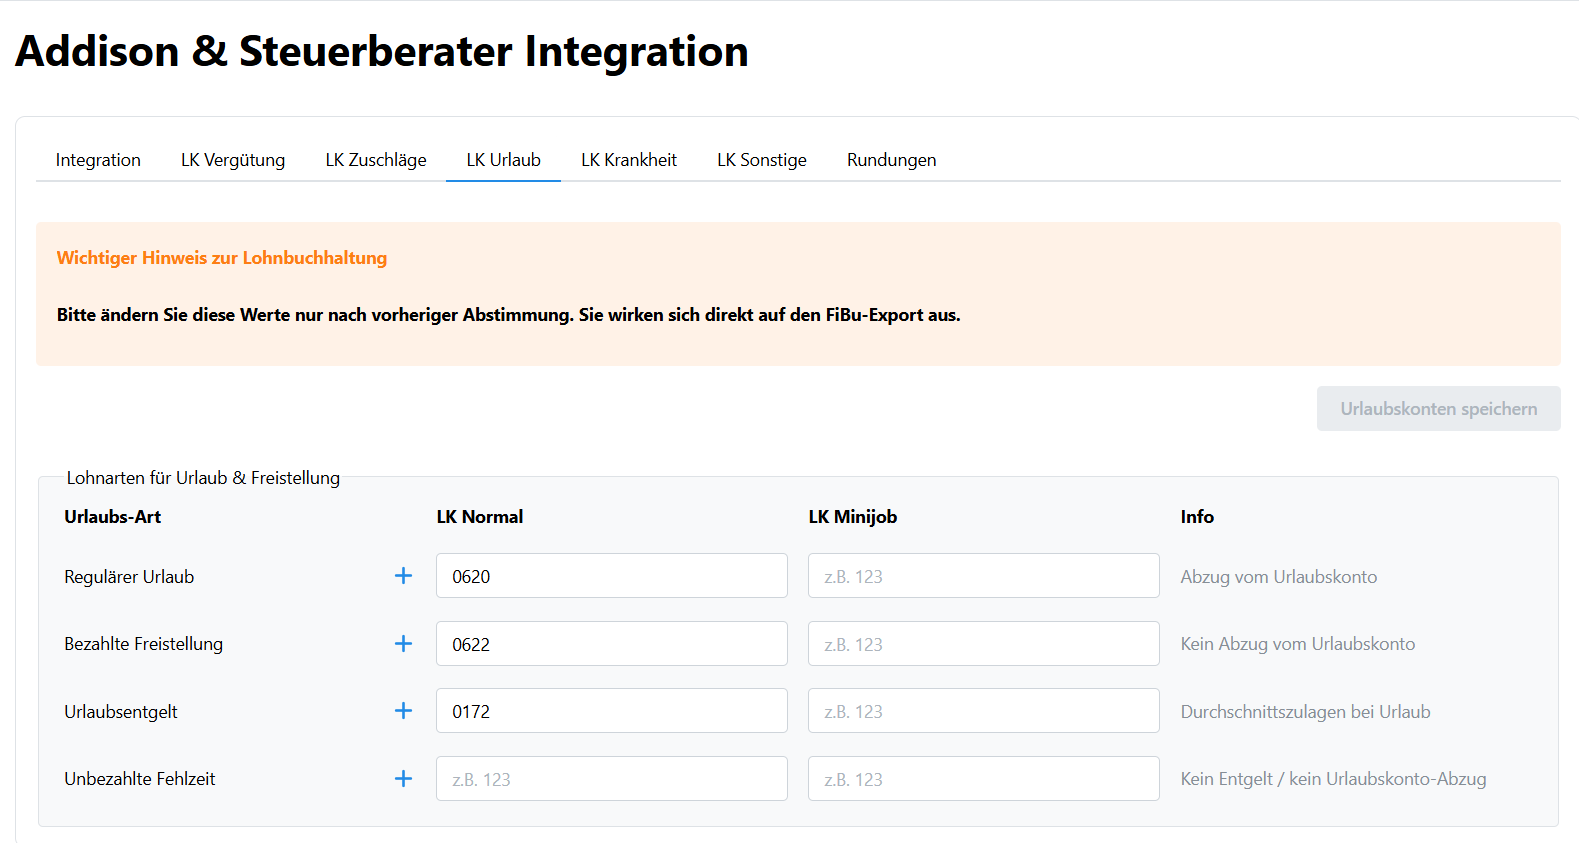Click info text 'Kein Entgelt / kein Urlaubskonto-Abzug'

[x=1333, y=779]
